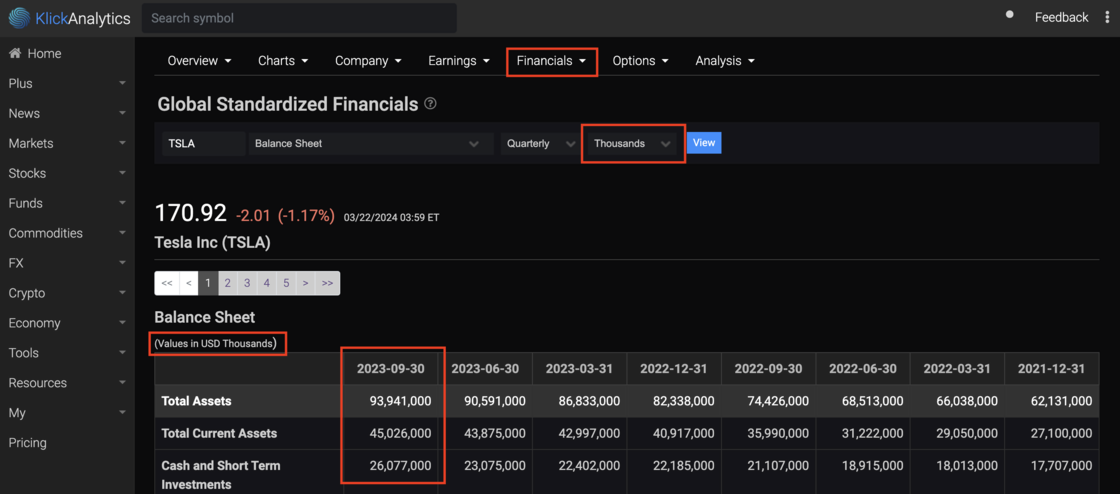The image size is (1120, 494).
Task: Open the Financials menu
Action: coord(551,61)
